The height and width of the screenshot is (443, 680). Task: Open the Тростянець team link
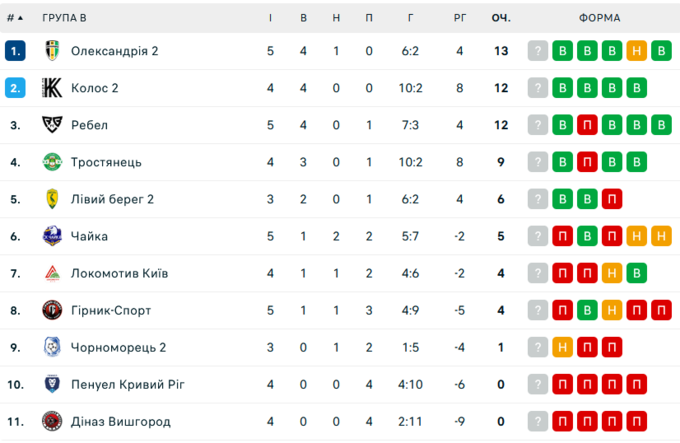pyautogui.click(x=106, y=162)
